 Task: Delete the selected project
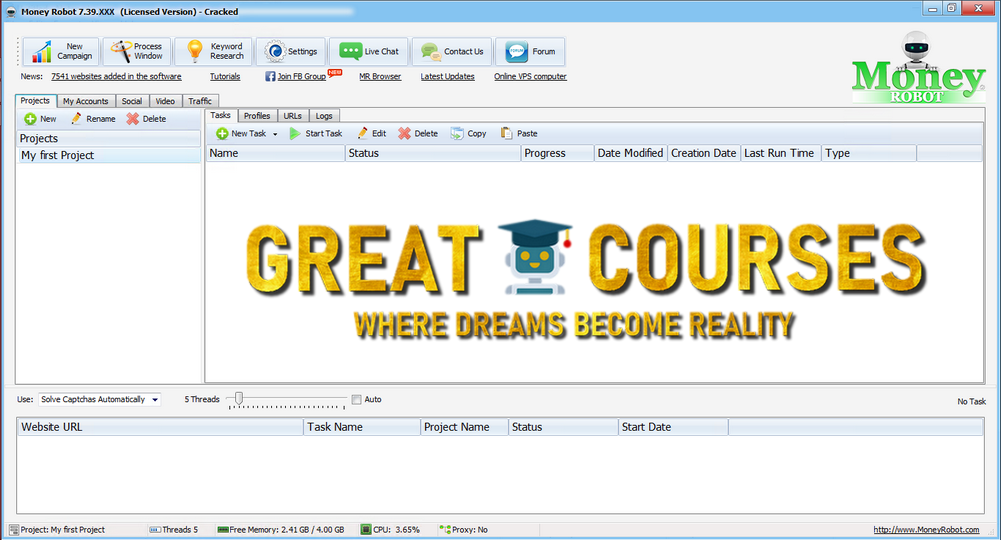[x=146, y=119]
